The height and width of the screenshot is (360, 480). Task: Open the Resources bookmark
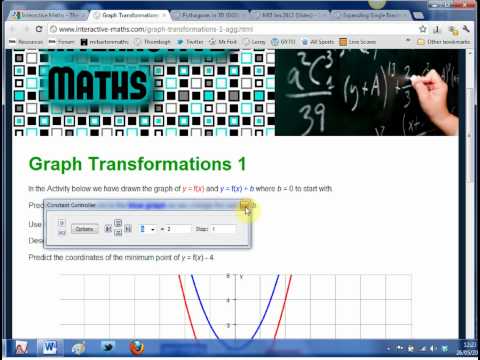coord(26,42)
